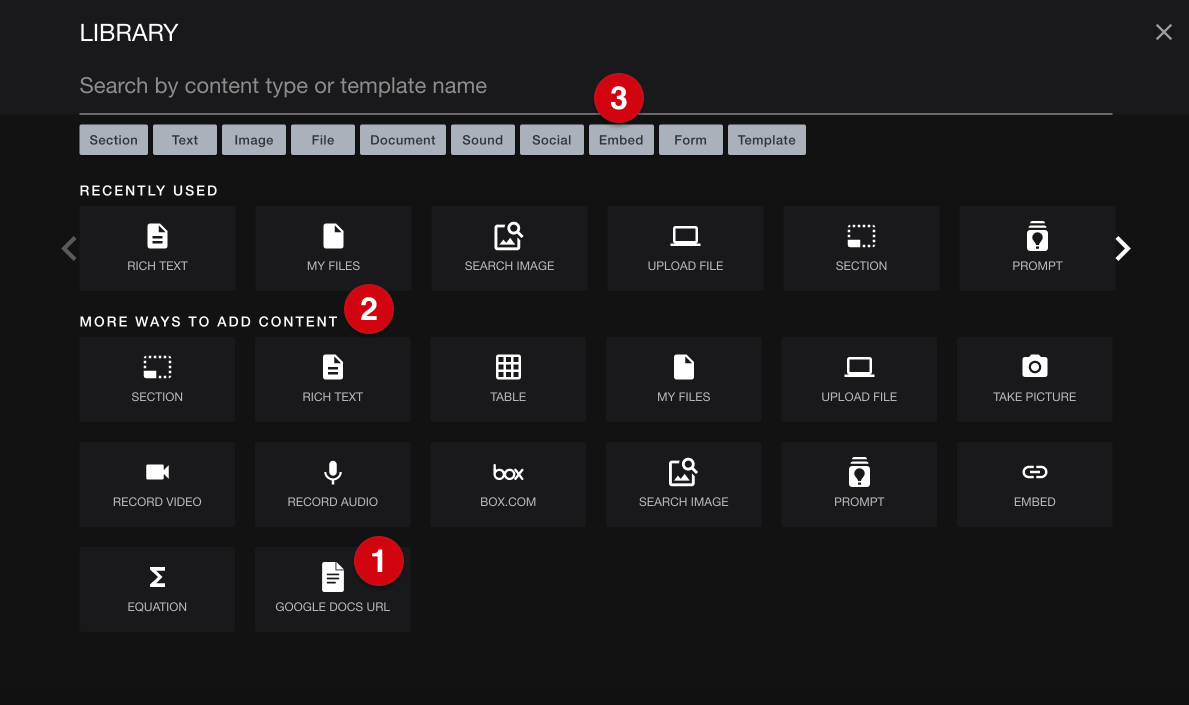Screen dimensions: 1189x705
Task: Focus the library search field
Action: tap(595, 86)
